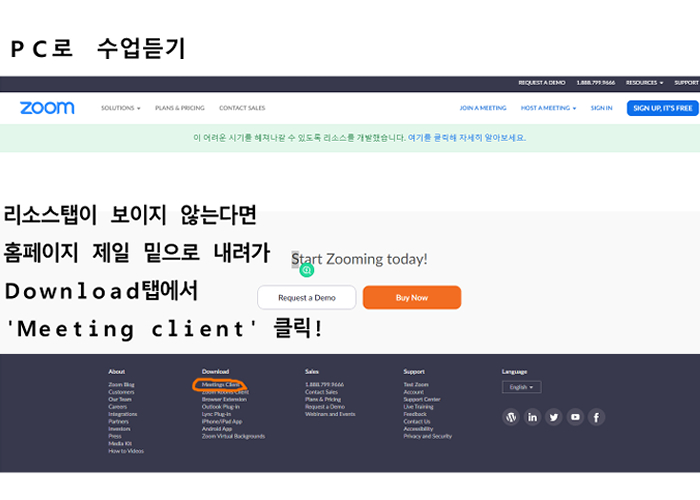Open Test Zoom in the Support column
Viewport: 700px width, 500px height.
pos(416,384)
